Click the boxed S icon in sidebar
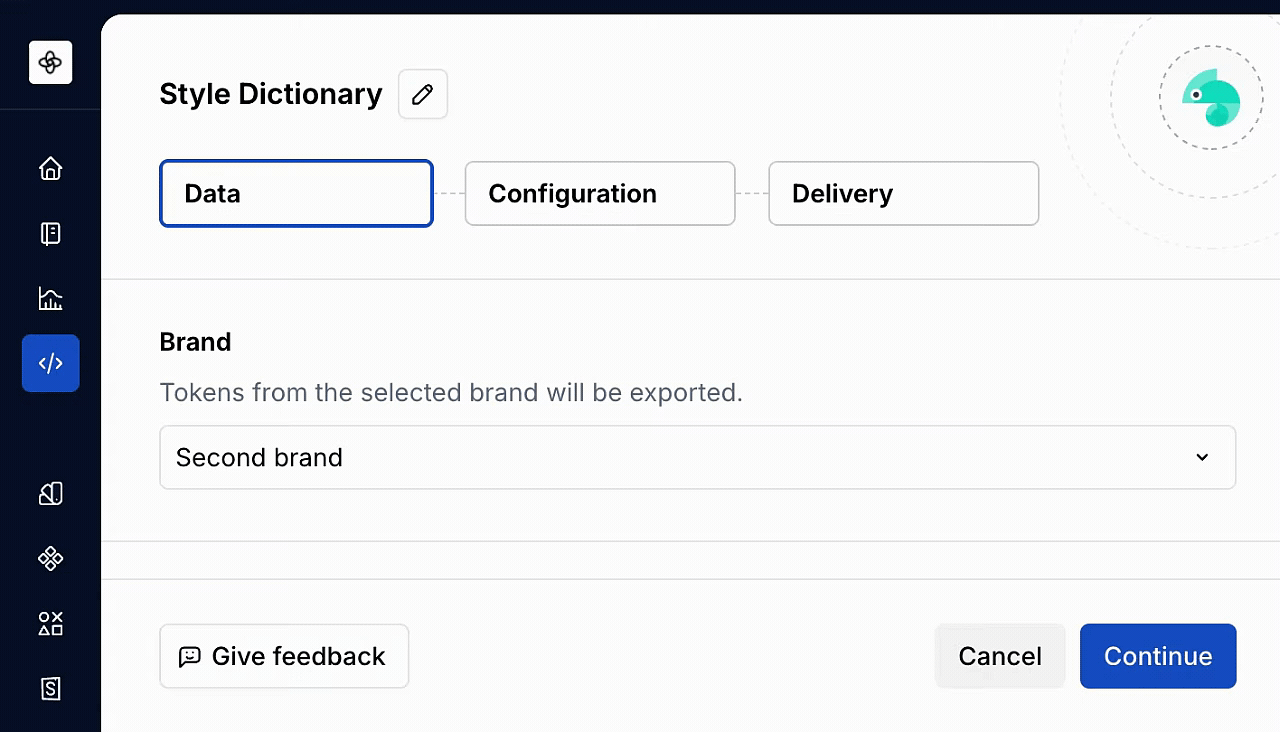The width and height of the screenshot is (1280, 732). 50,688
